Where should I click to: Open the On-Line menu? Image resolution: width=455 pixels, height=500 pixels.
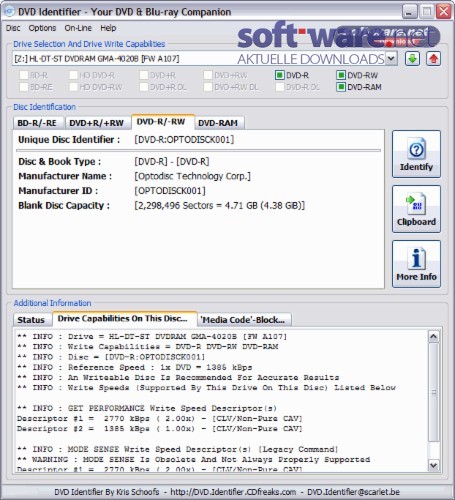78,28
